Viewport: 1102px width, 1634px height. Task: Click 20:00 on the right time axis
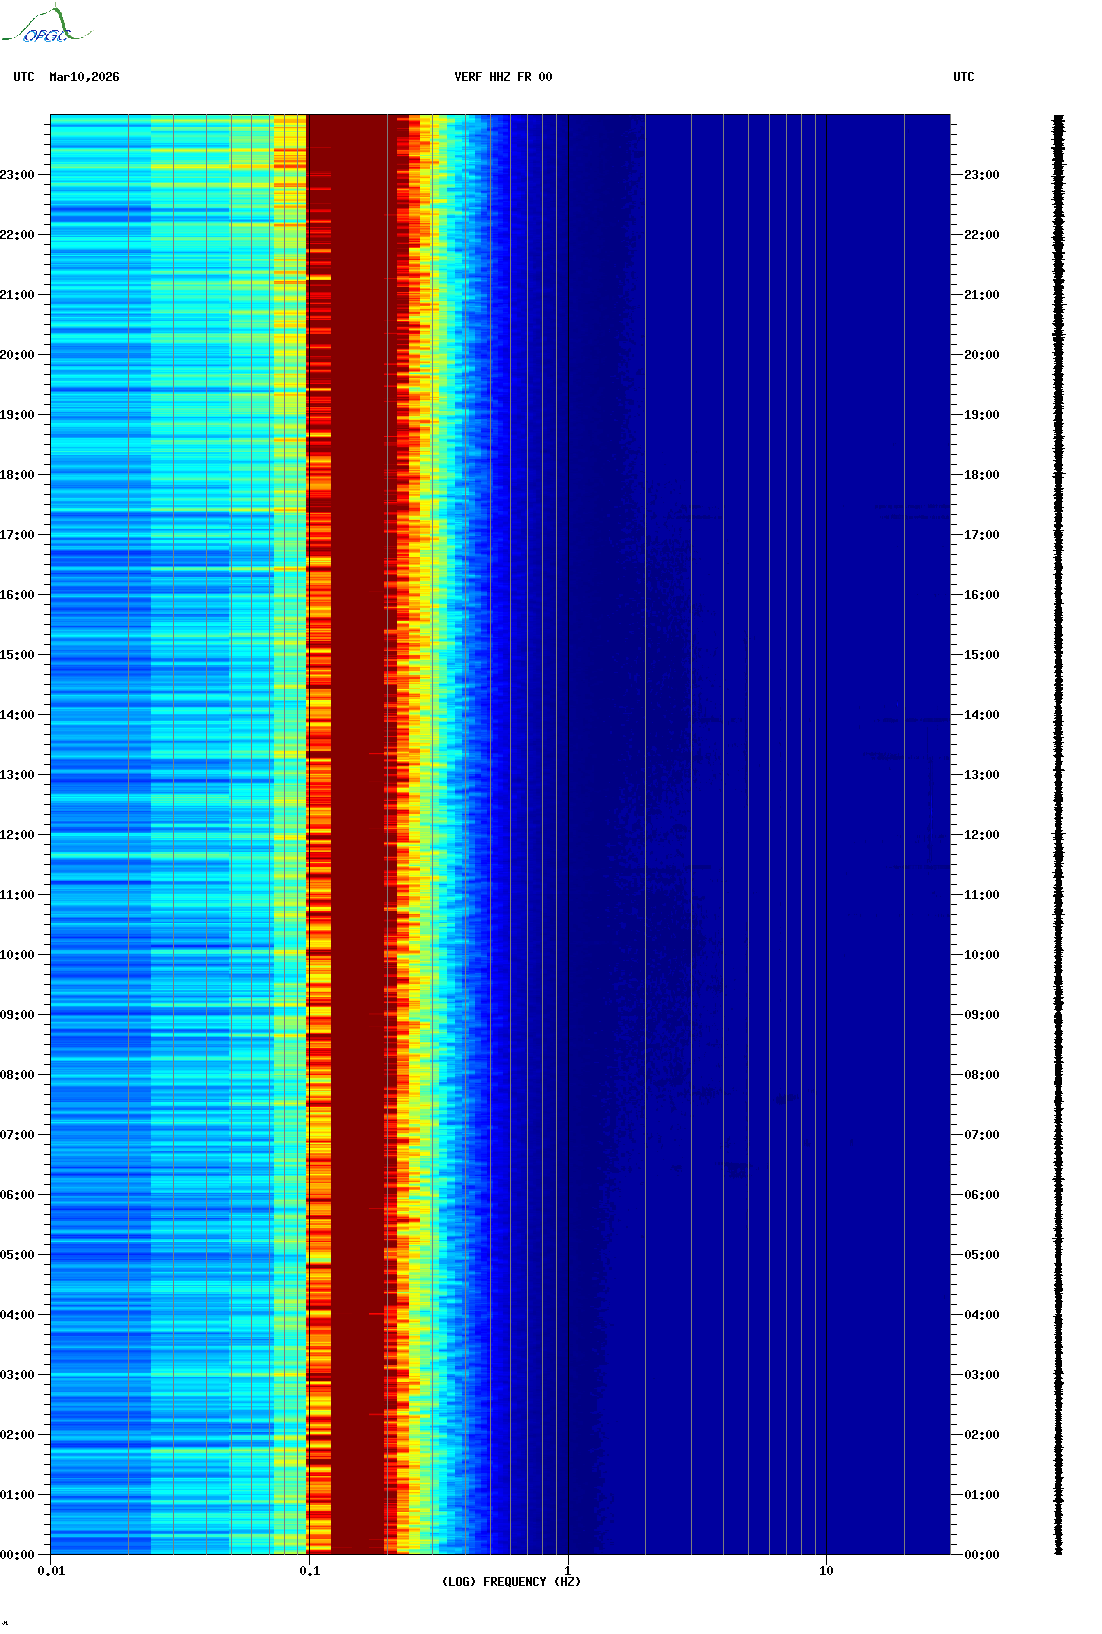coord(982,355)
